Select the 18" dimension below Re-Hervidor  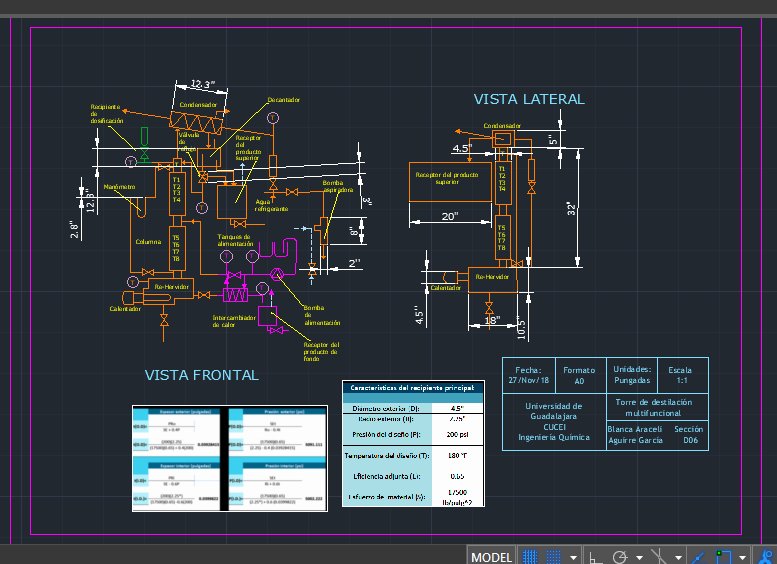coord(492,320)
